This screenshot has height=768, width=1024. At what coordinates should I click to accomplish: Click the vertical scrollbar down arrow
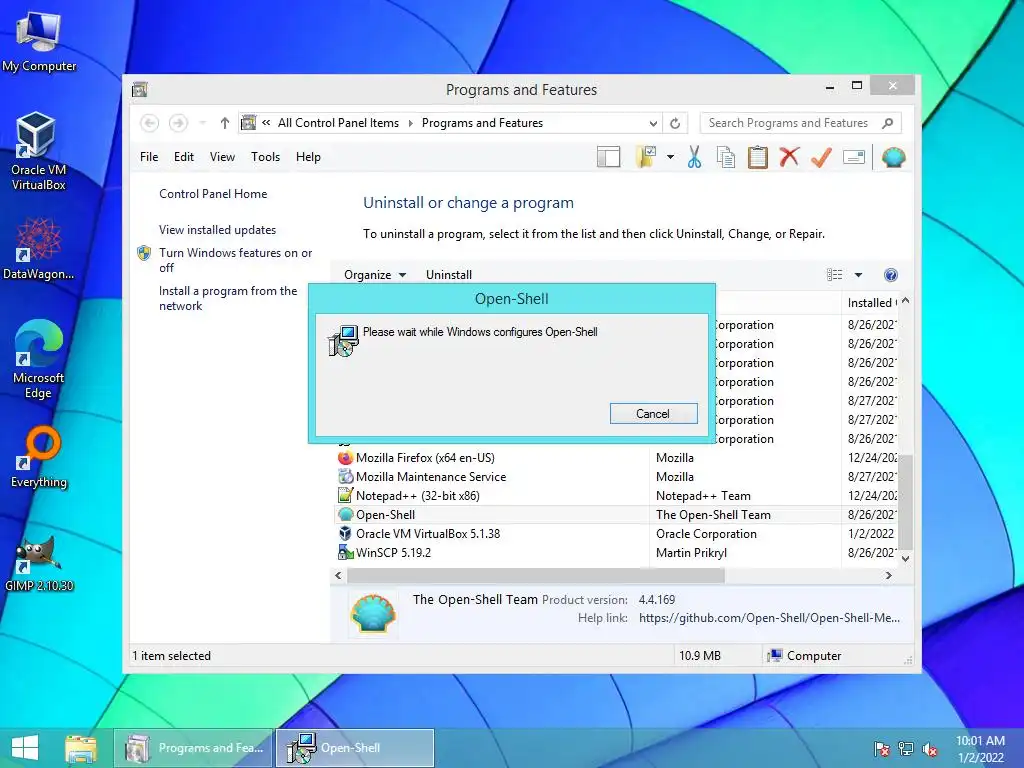(x=905, y=558)
